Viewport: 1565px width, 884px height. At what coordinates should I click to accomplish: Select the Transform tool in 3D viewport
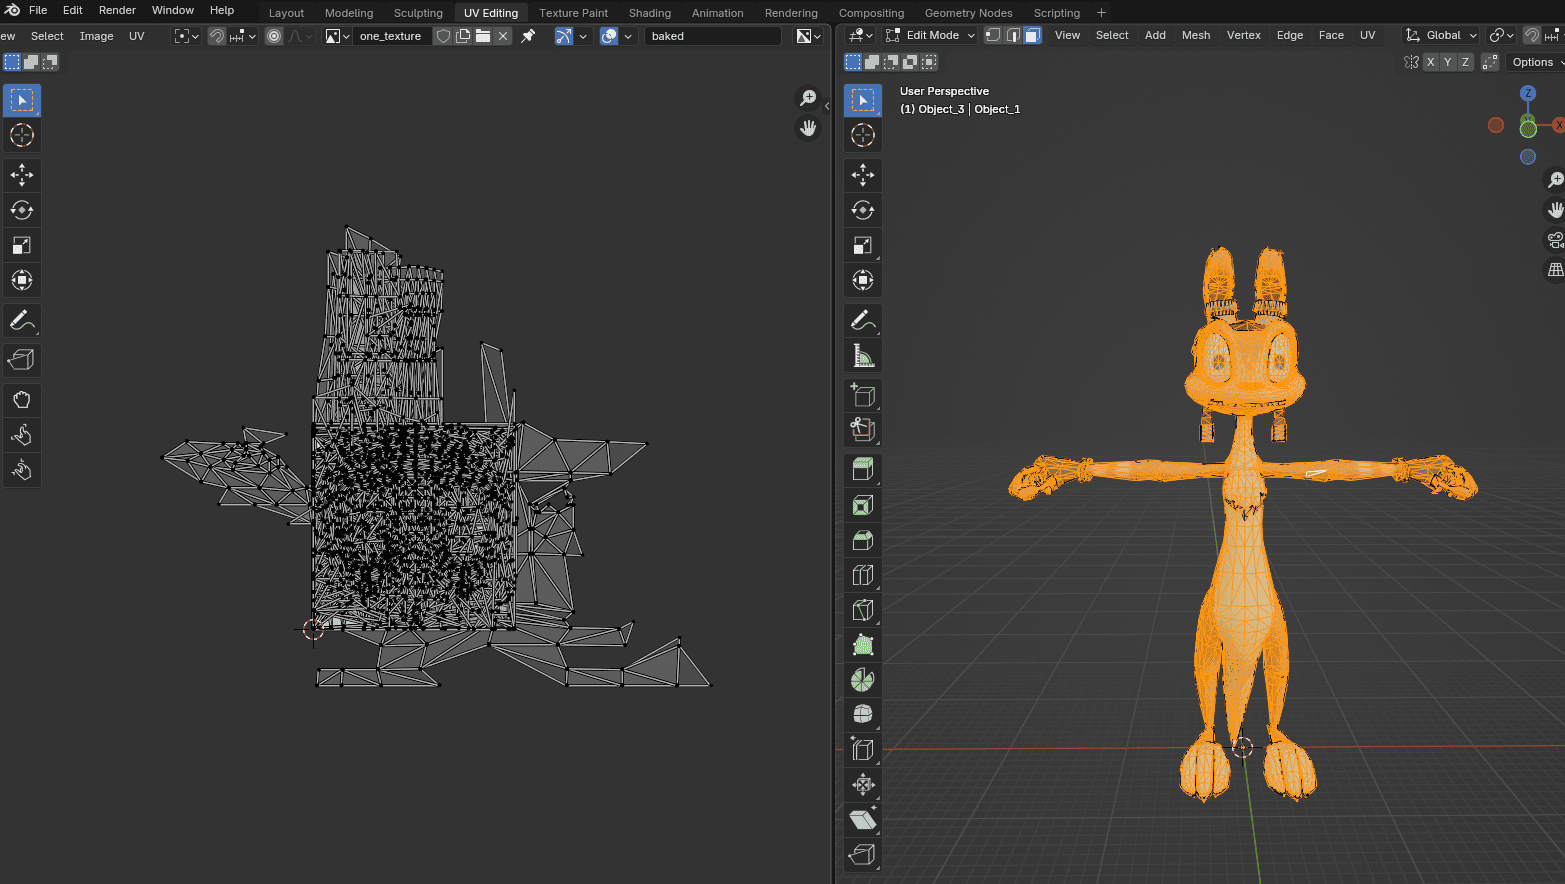pos(863,280)
